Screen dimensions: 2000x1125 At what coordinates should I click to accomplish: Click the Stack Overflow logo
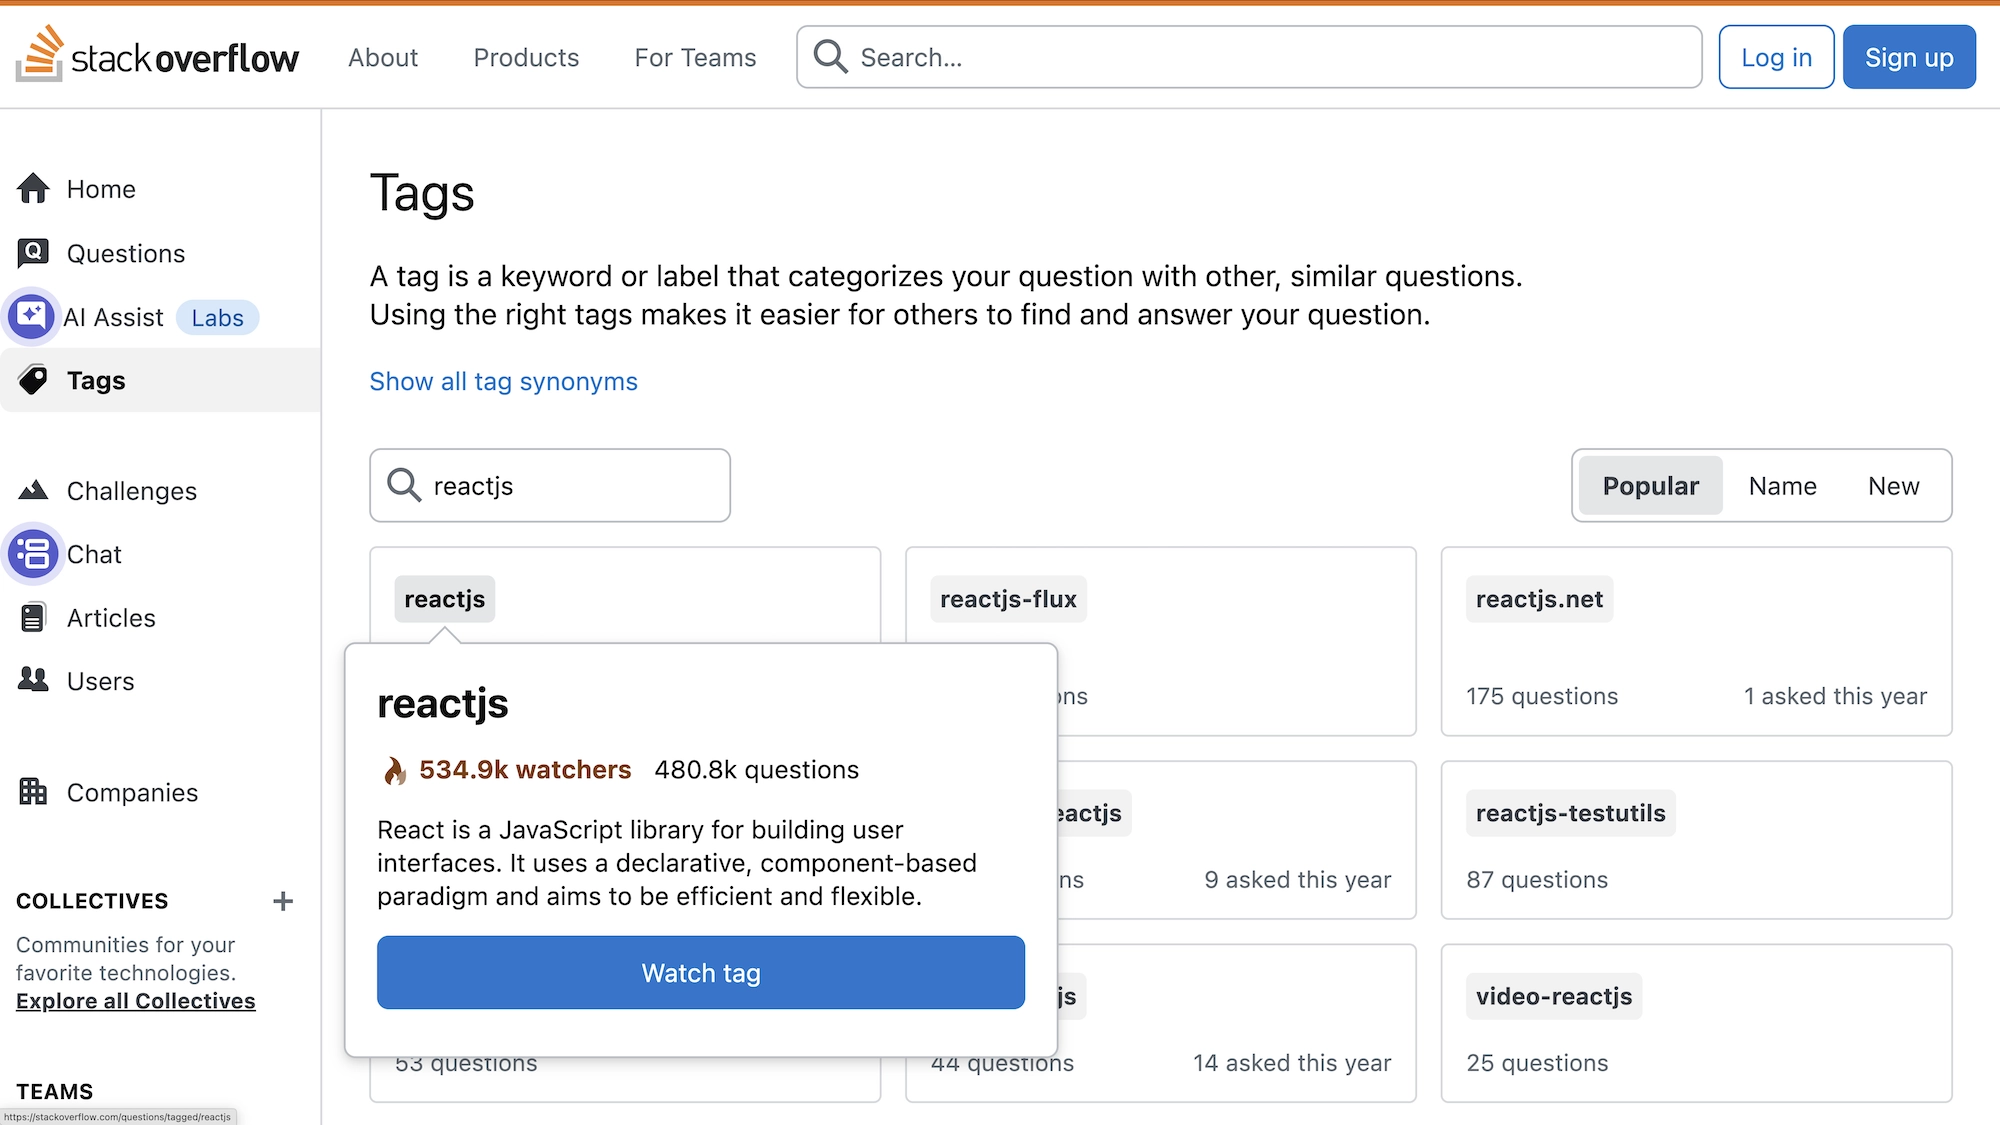coord(157,55)
